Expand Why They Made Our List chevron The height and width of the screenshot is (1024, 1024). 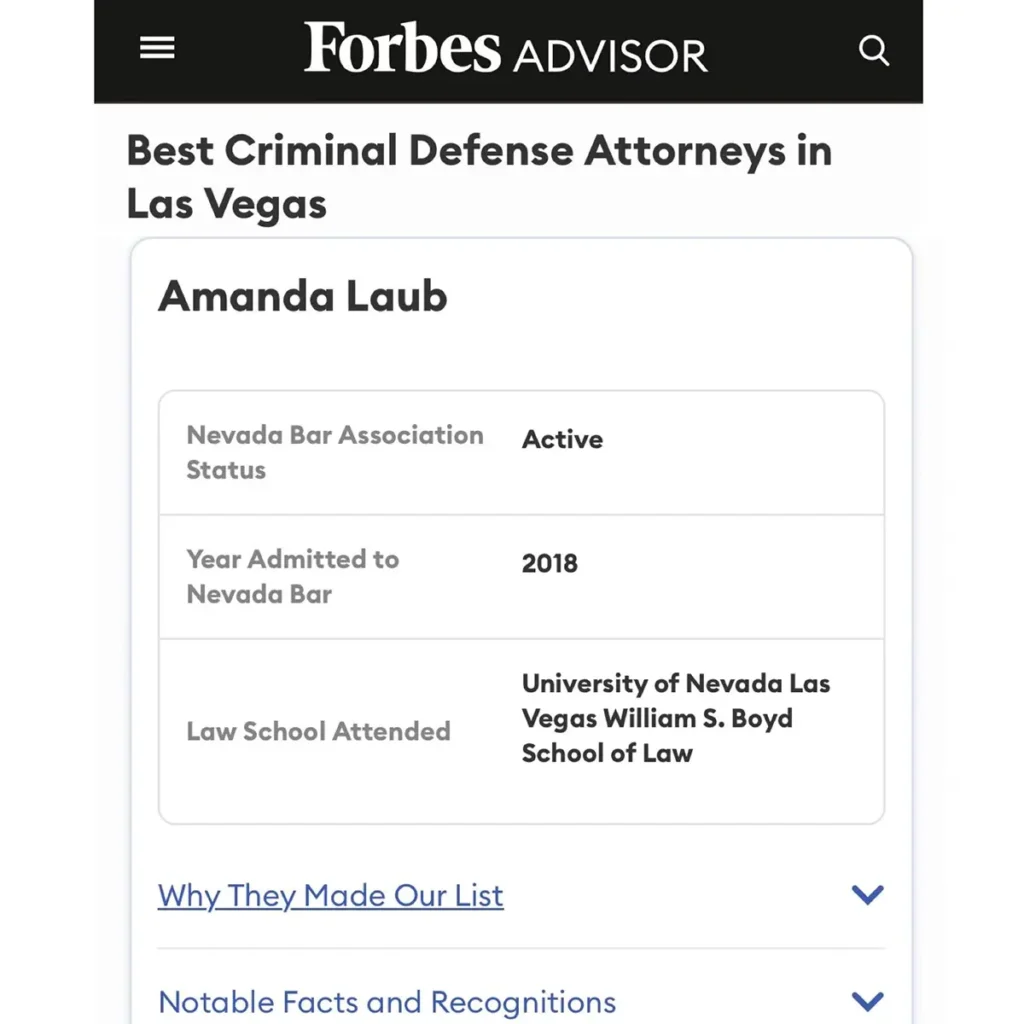(x=867, y=894)
